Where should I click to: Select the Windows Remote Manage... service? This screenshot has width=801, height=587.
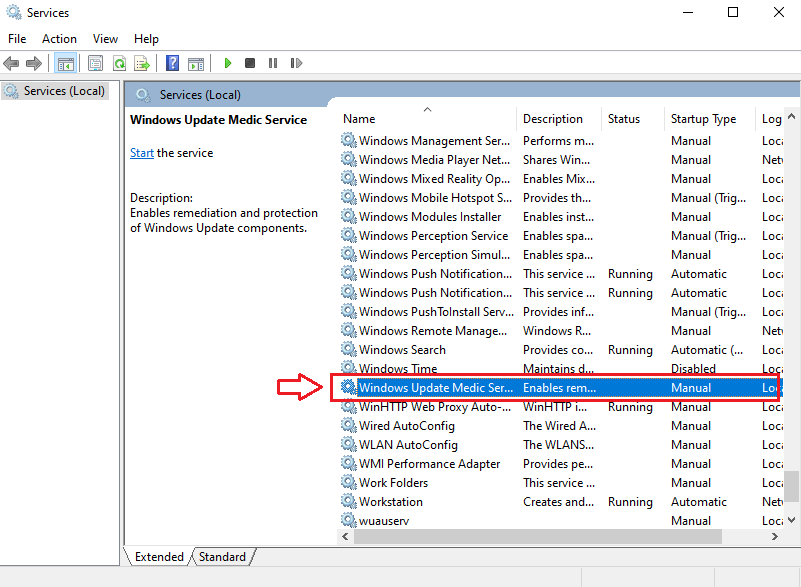point(433,331)
